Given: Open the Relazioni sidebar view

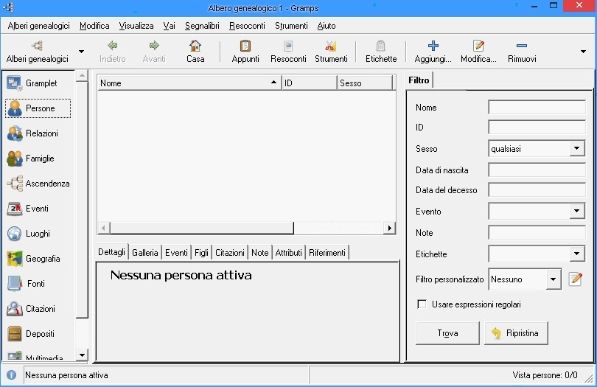Looking at the screenshot, I should point(33,133).
